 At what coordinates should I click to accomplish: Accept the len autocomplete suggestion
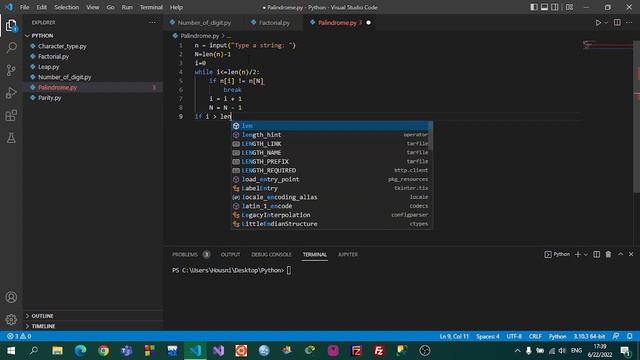(331, 126)
